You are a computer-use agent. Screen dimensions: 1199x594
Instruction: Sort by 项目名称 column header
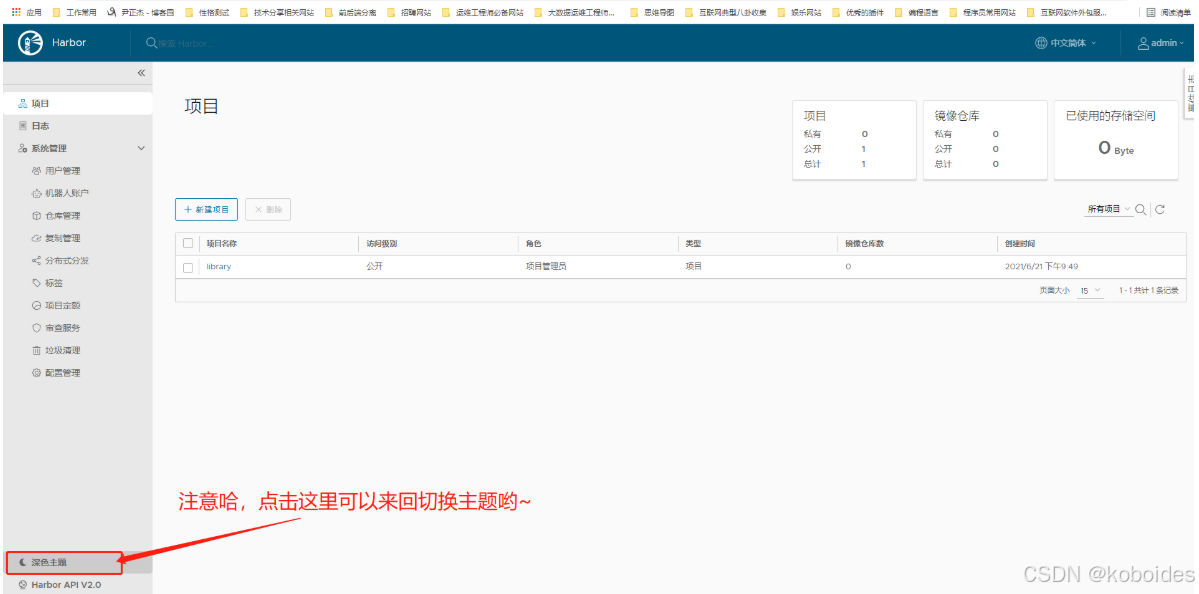pyautogui.click(x=224, y=244)
